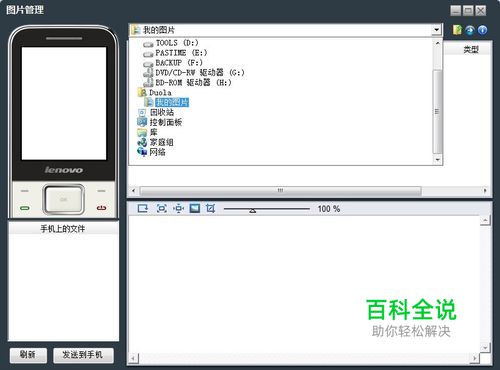Click the BACKUP (F:) drive icon
The width and height of the screenshot is (500, 370).
pos(148,64)
